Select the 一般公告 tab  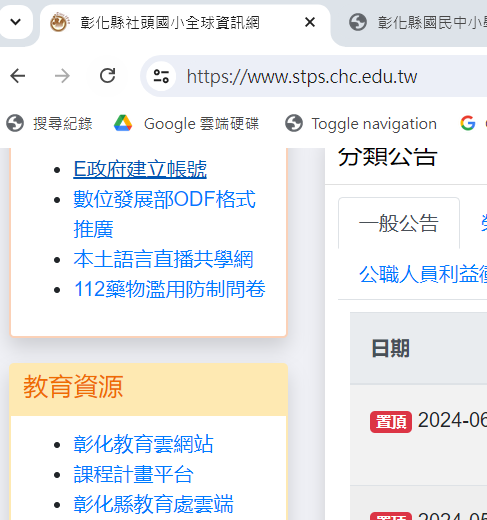399,223
